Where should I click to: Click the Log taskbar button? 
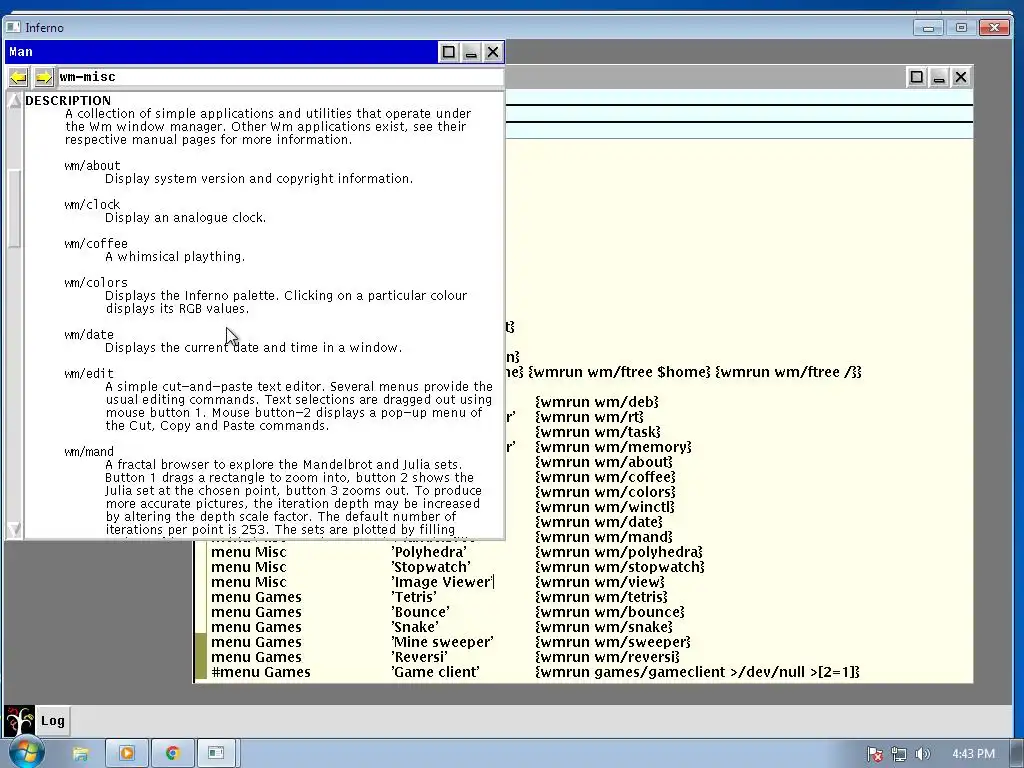pos(53,721)
